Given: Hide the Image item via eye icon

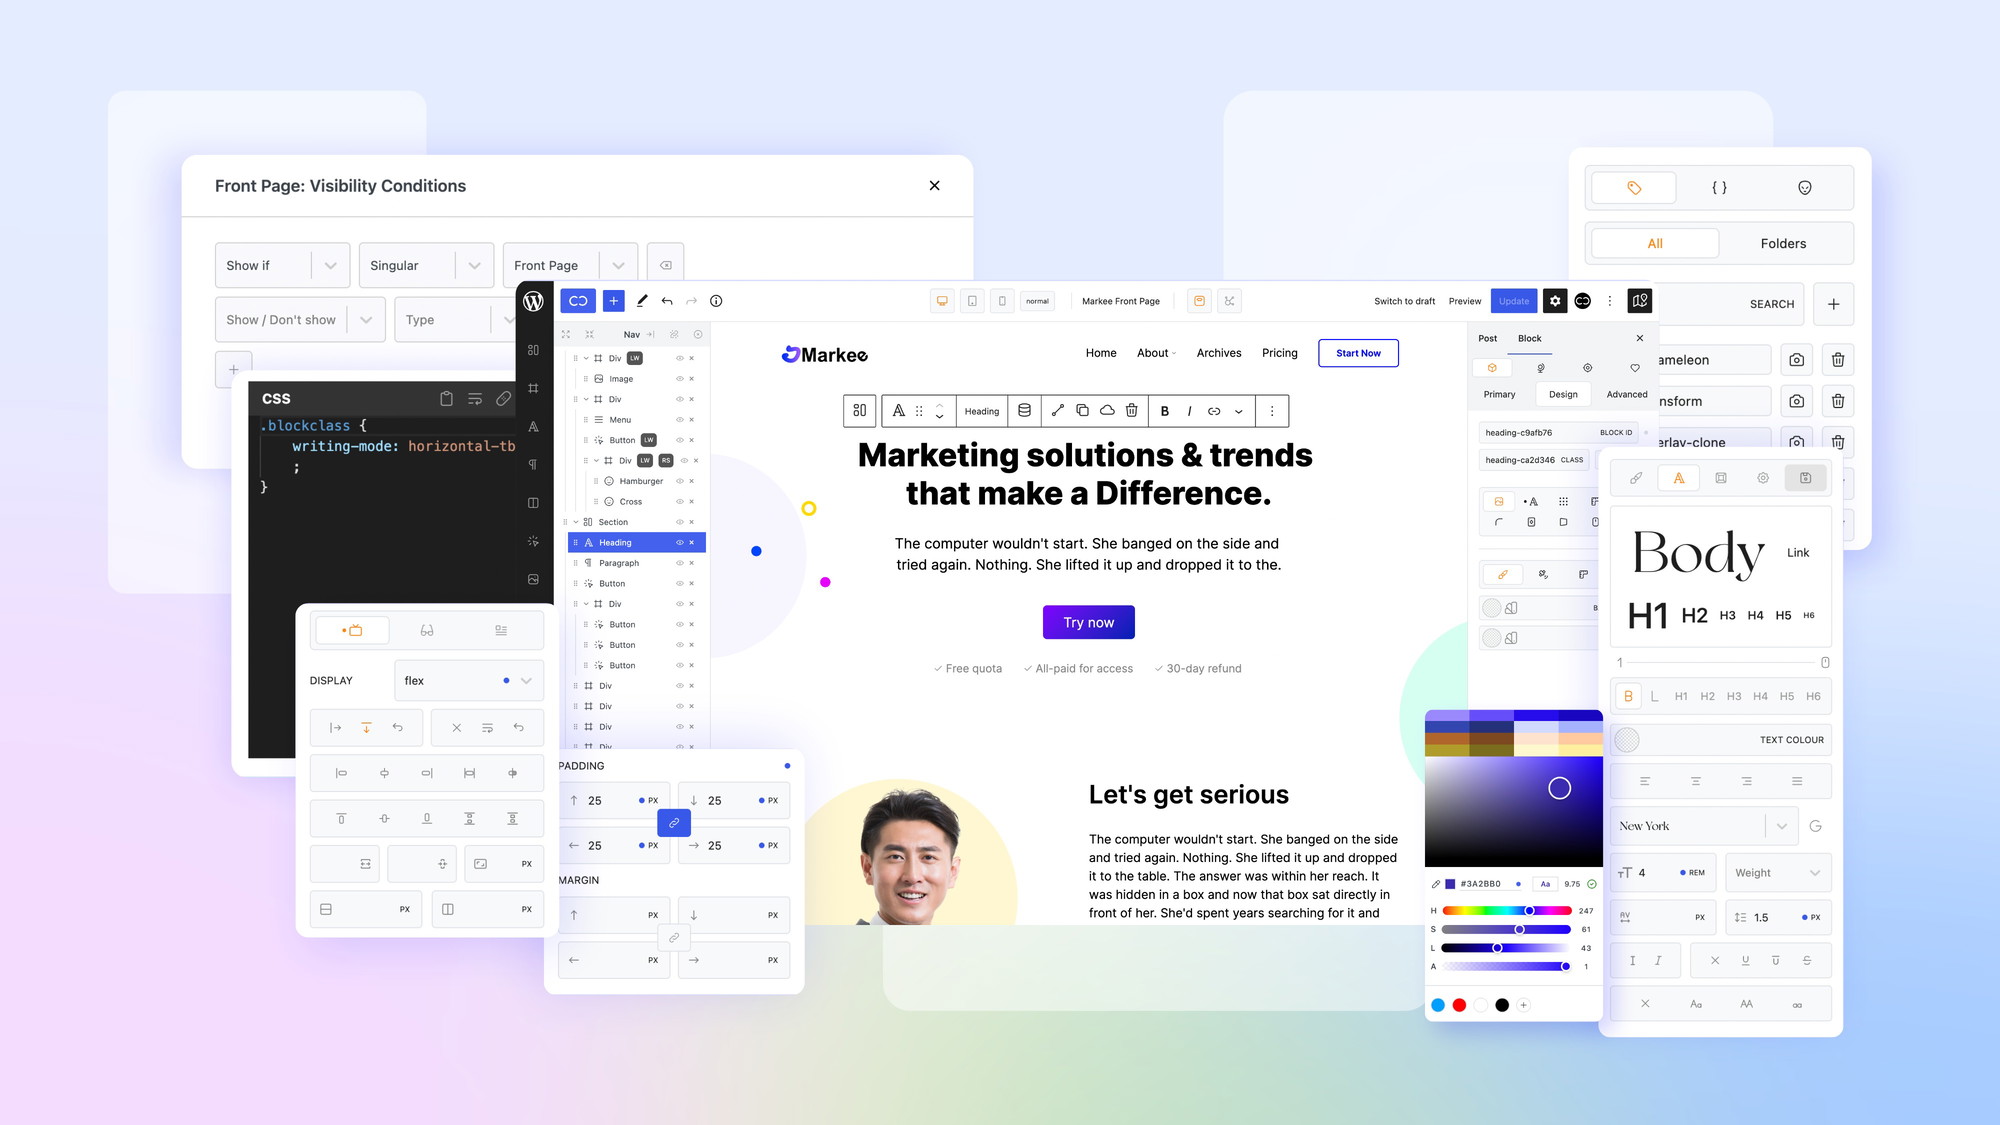Looking at the screenshot, I should pyautogui.click(x=680, y=379).
